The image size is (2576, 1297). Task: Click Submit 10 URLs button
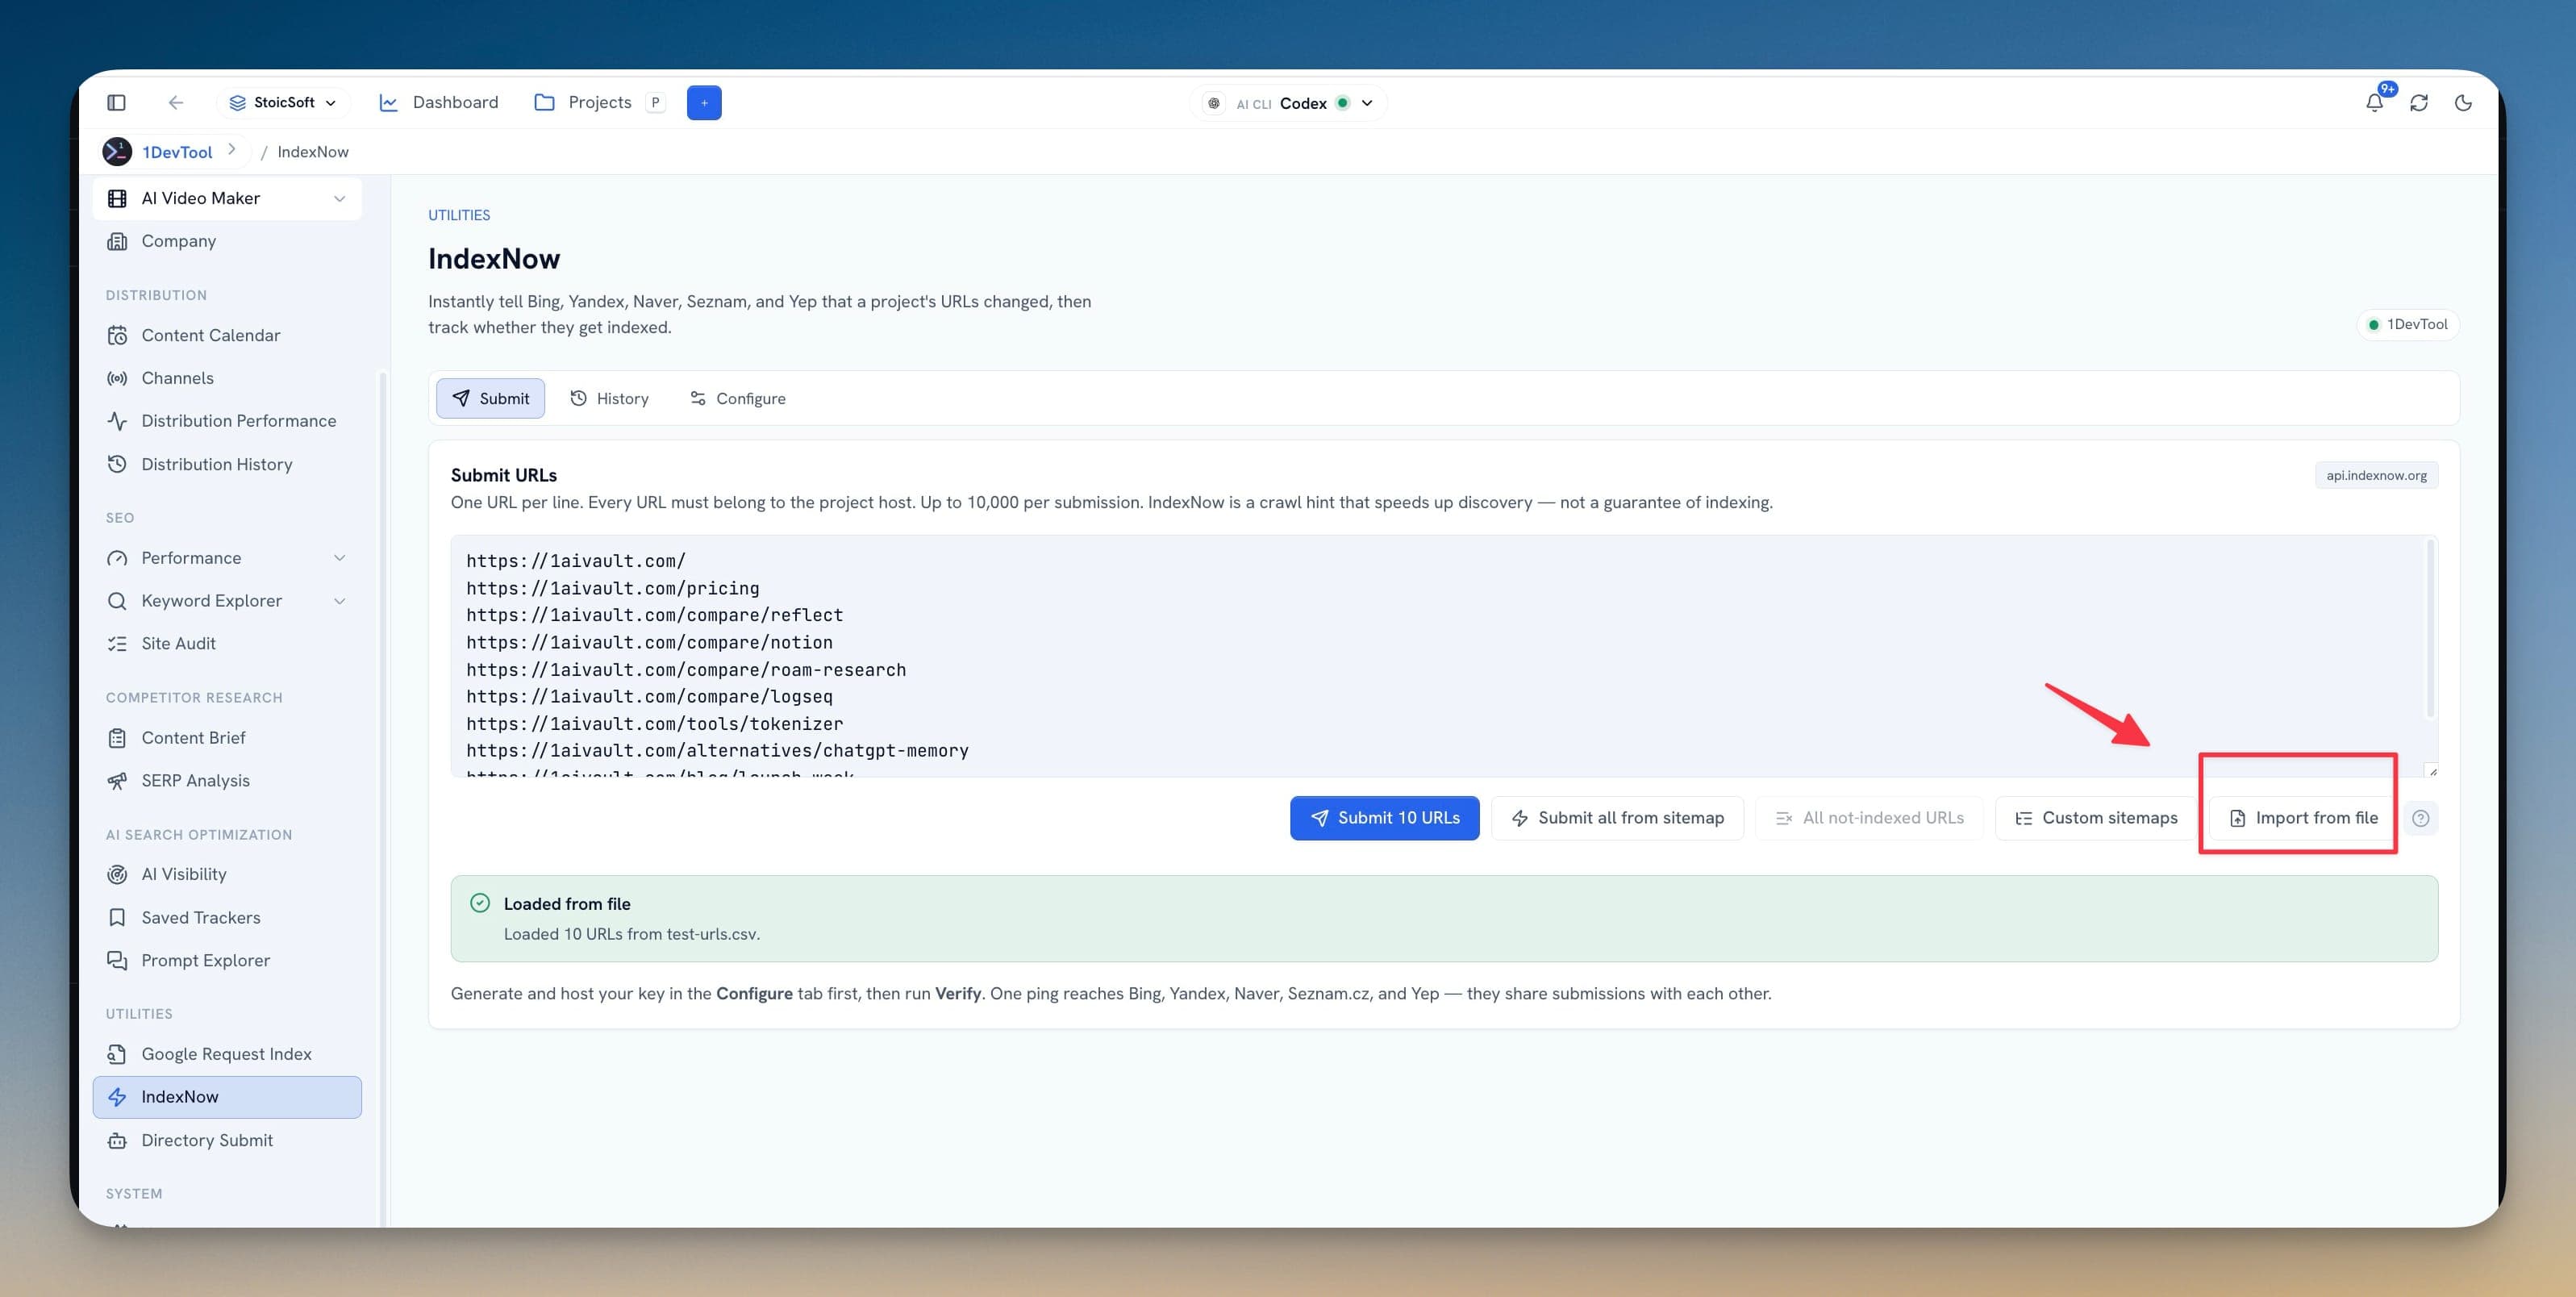1384,818
